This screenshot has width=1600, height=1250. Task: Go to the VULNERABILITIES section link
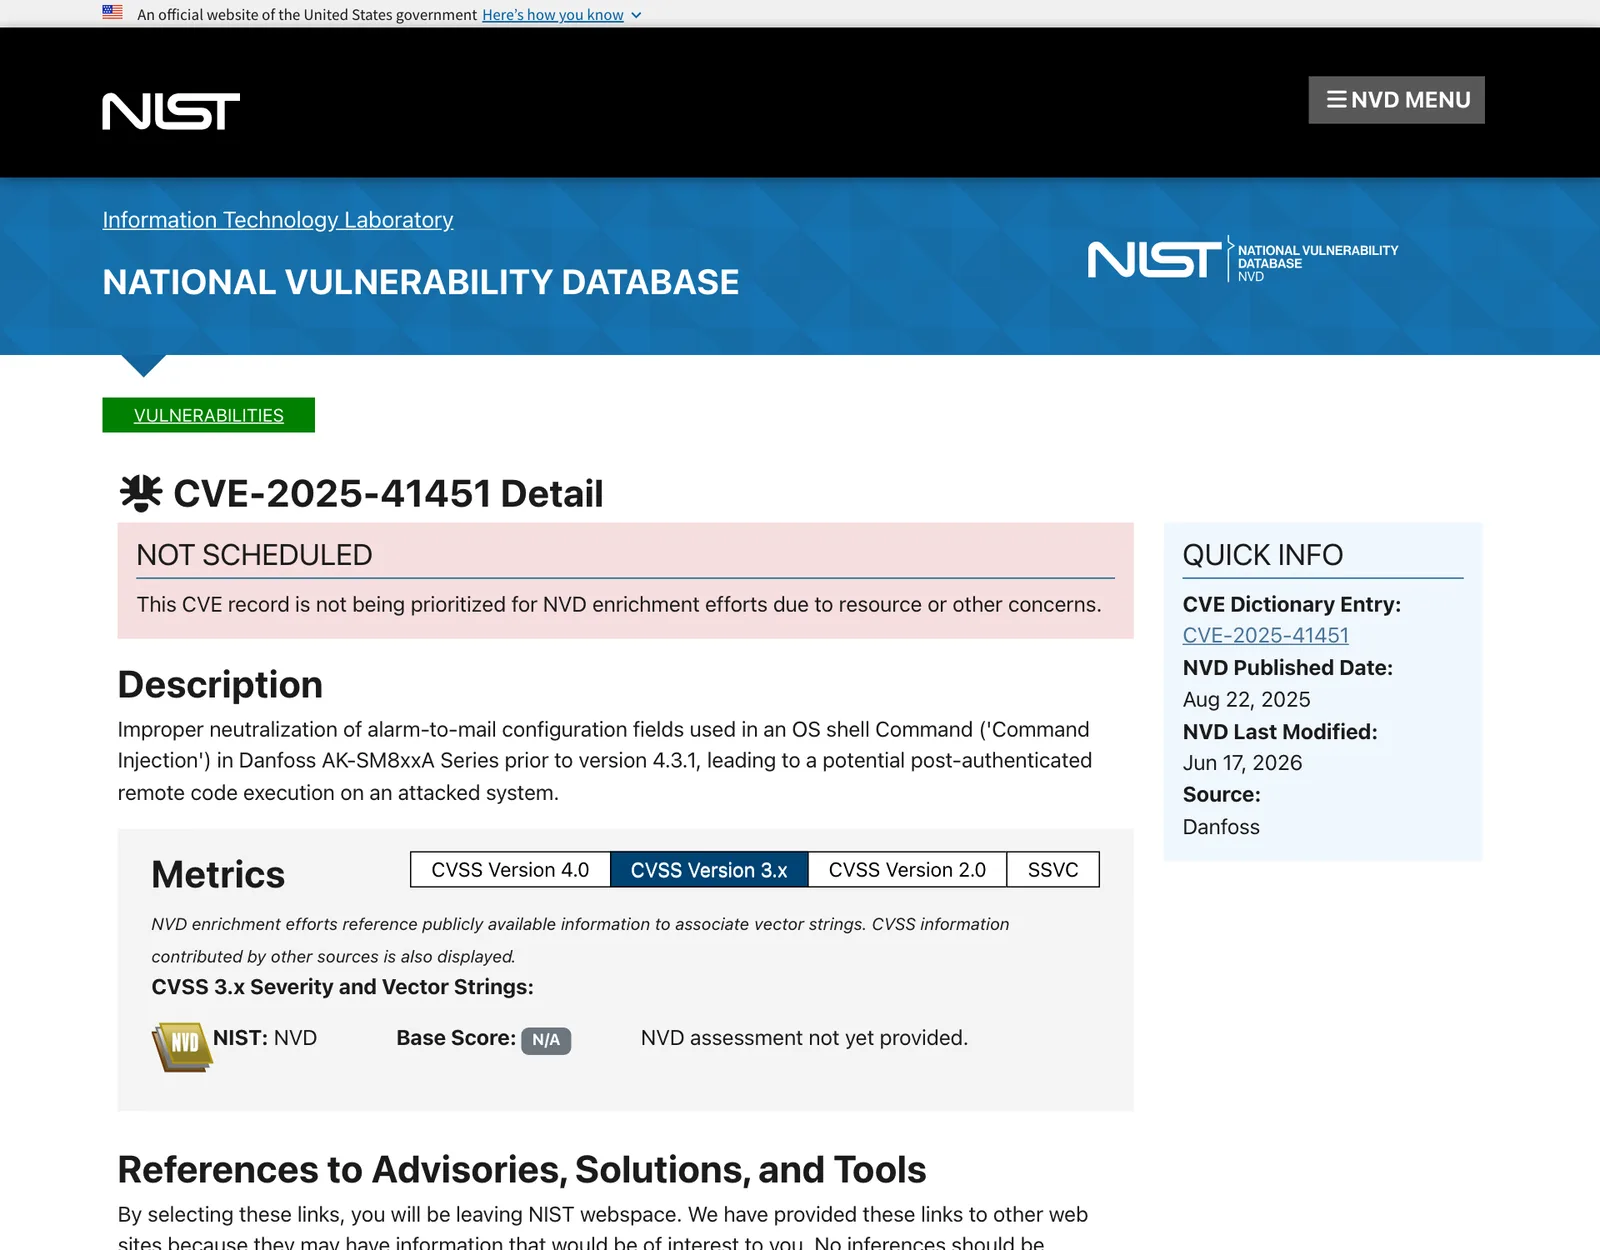coord(209,415)
